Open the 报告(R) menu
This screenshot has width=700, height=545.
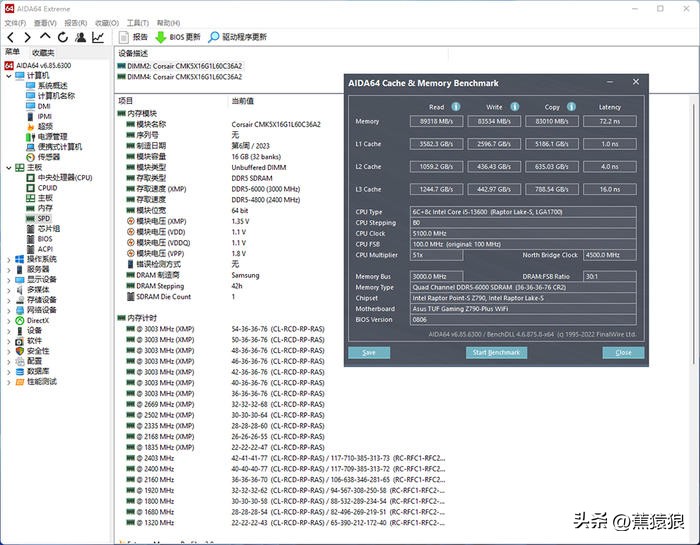pos(75,23)
